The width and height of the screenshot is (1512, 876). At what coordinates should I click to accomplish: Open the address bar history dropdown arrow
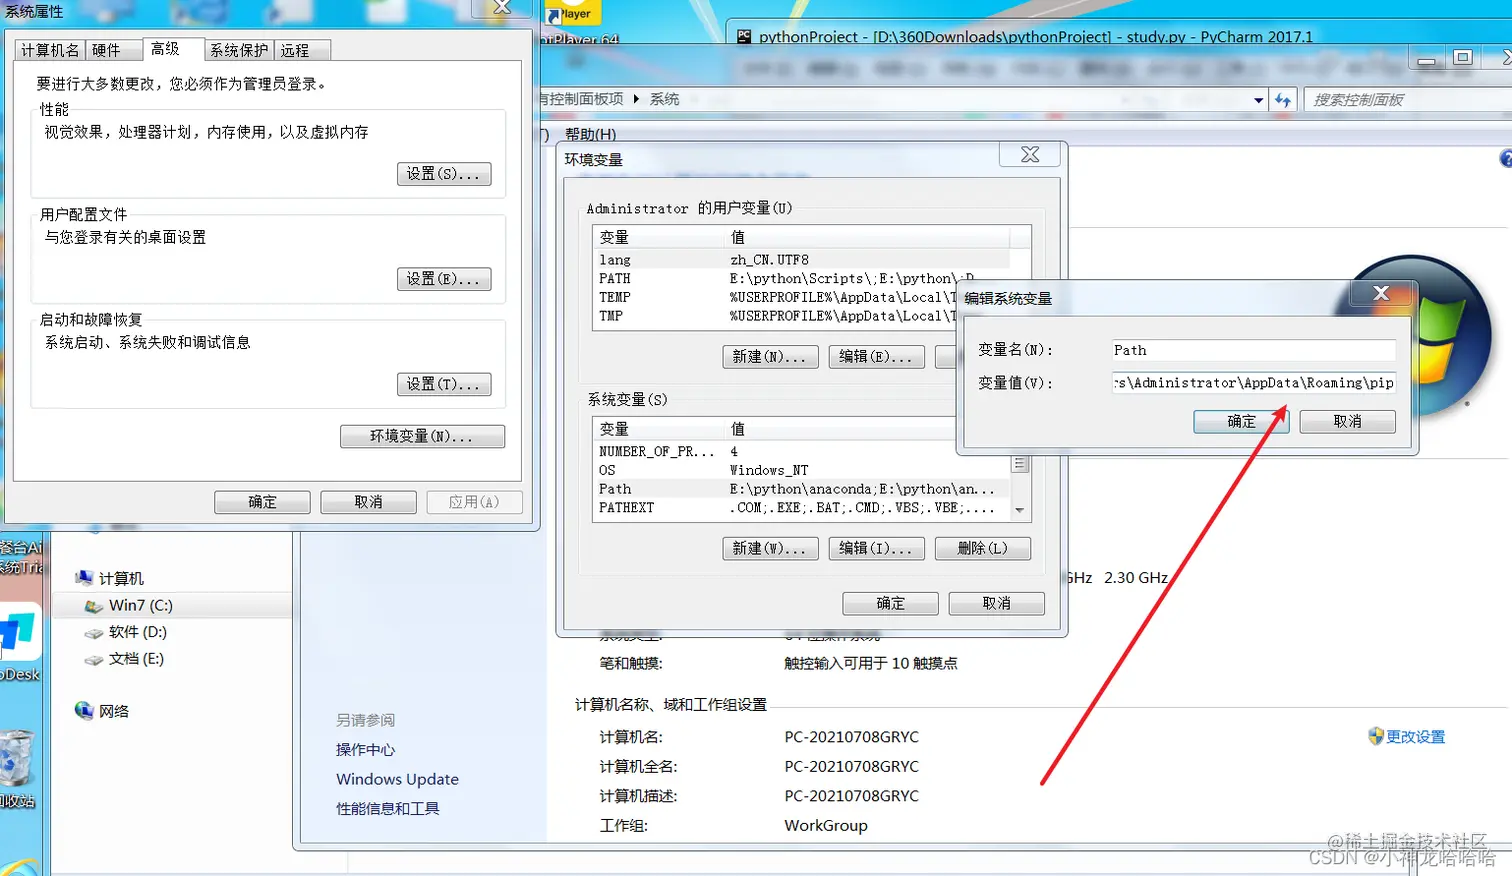pos(1258,99)
